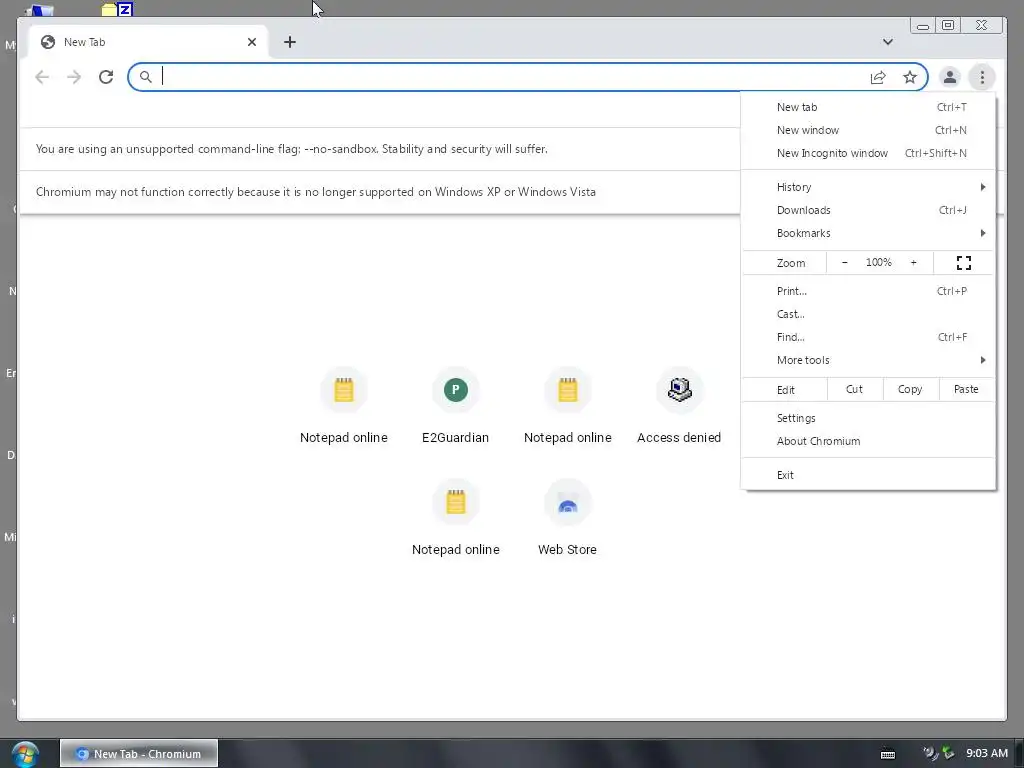This screenshot has width=1024, height=768.
Task: Open the bottom-row Notepad online shortcut
Action: (x=455, y=519)
